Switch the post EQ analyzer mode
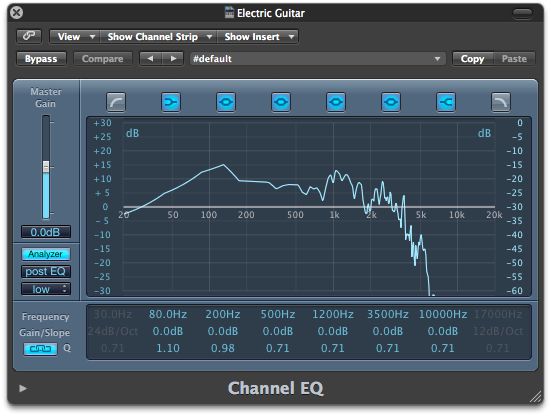The height and width of the screenshot is (416, 551). [46, 272]
